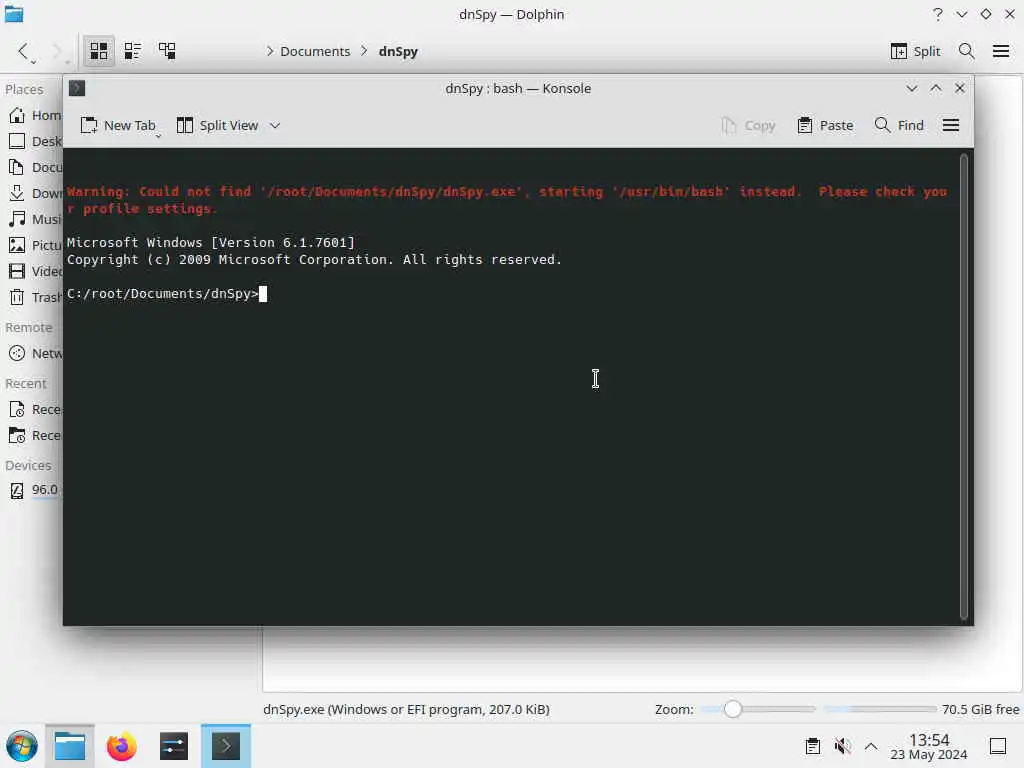
Task: Open Trash in Places sidebar
Action: [34, 297]
